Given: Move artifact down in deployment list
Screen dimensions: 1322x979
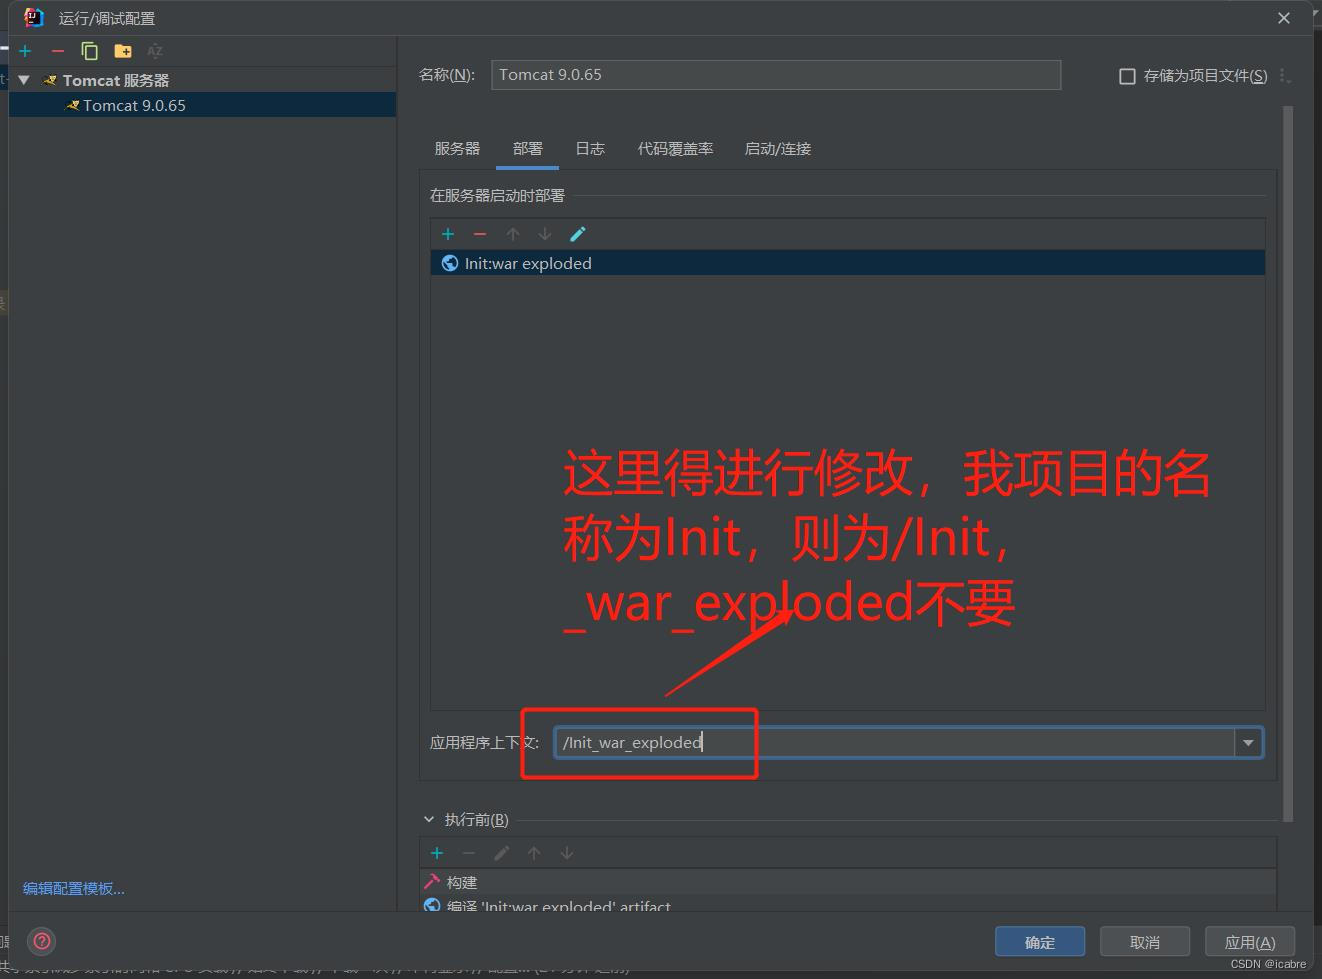Looking at the screenshot, I should tap(545, 234).
